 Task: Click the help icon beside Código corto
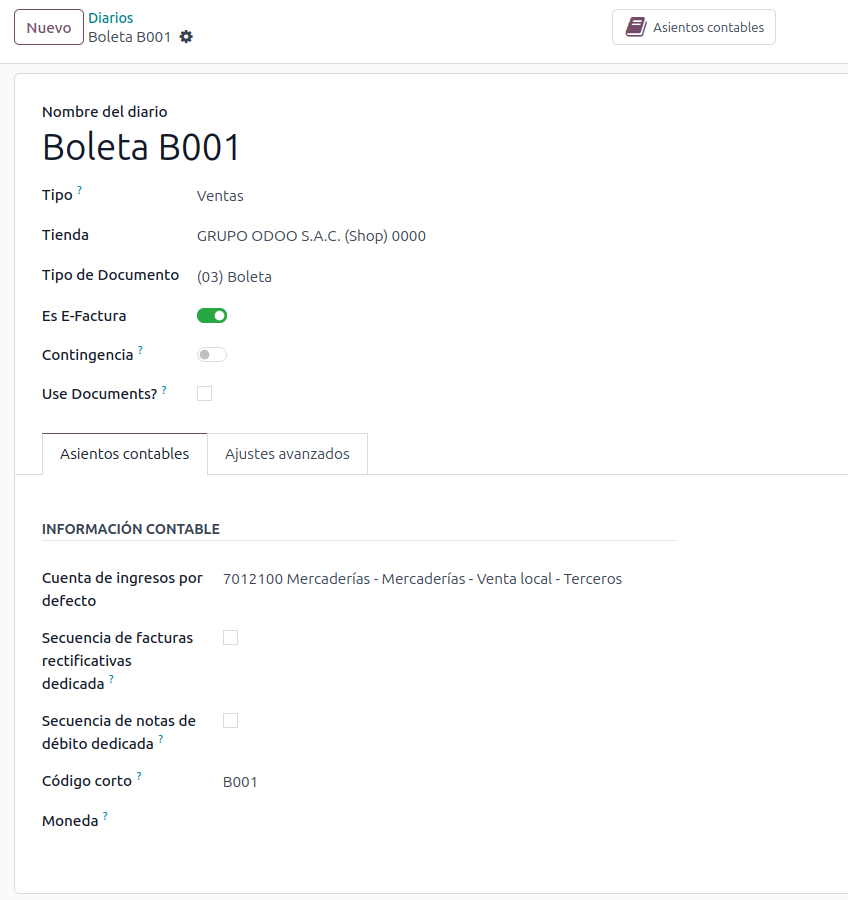[139, 776]
